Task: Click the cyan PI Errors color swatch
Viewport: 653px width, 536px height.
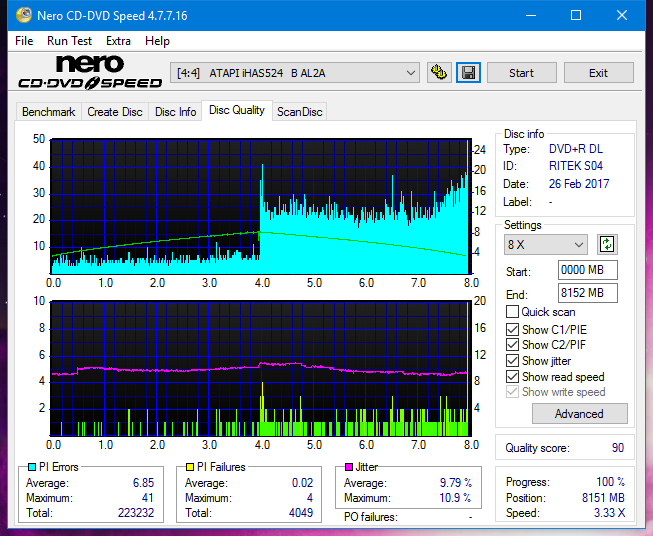Action: coord(32,467)
